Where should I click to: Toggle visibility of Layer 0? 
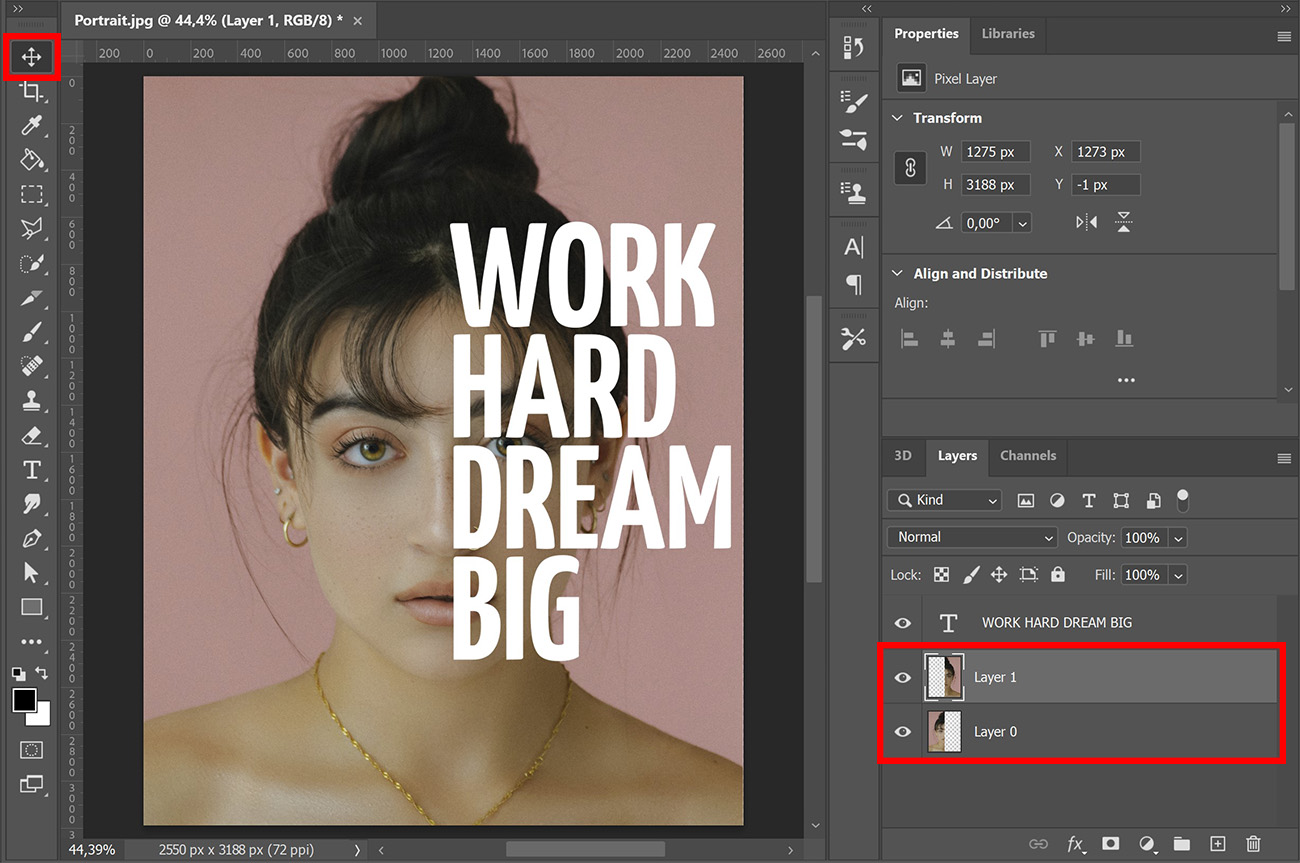[902, 731]
